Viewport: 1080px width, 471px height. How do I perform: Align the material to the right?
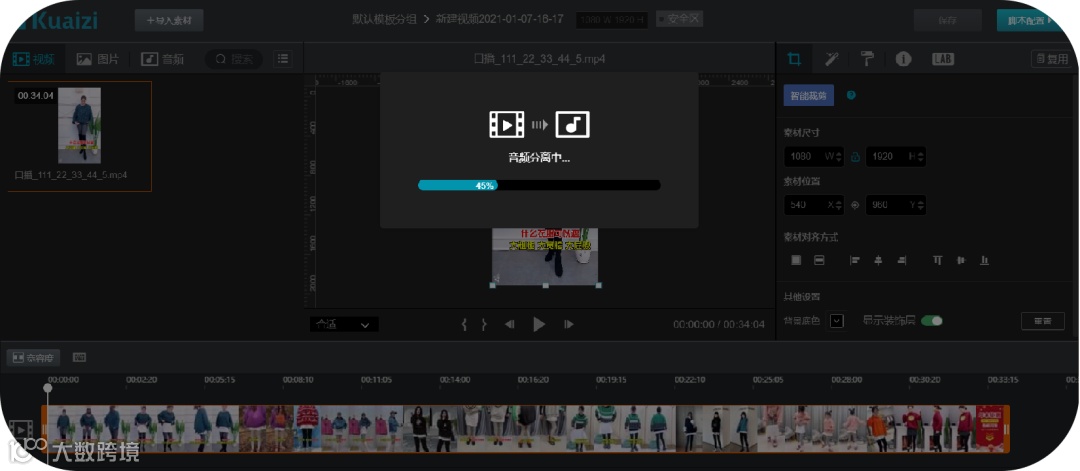(902, 260)
